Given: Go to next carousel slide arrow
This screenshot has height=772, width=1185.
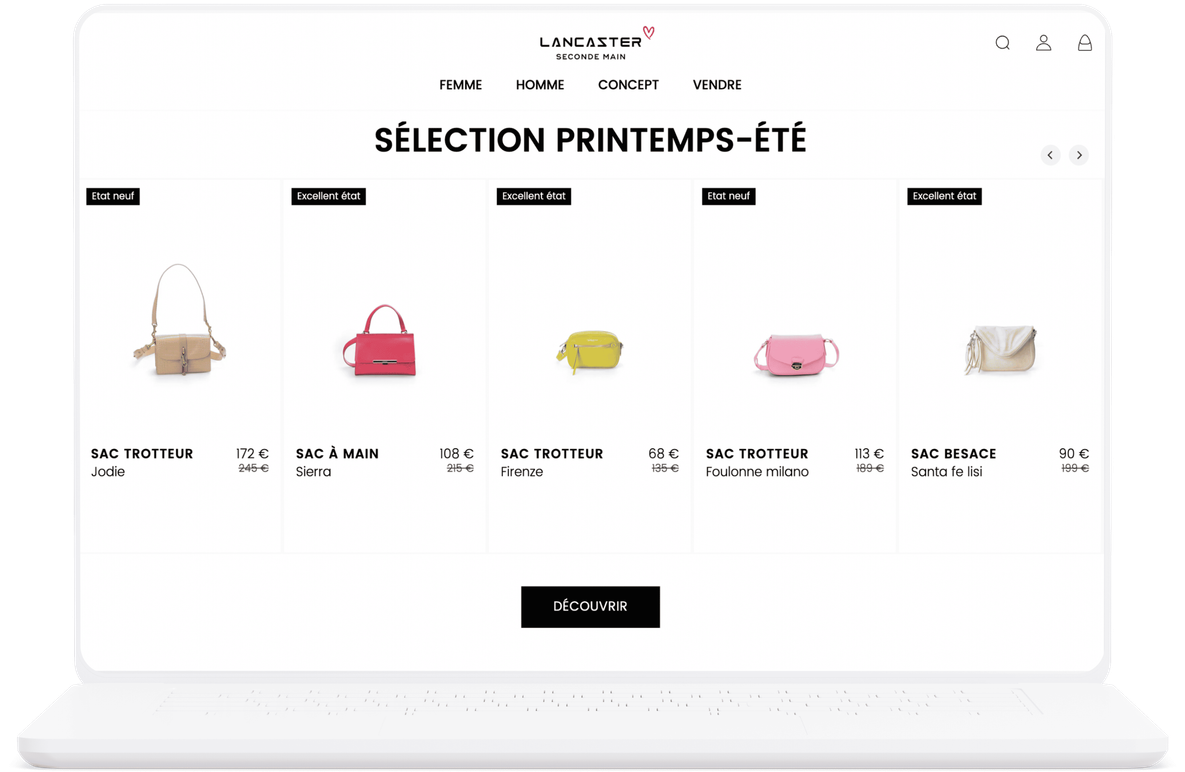Looking at the screenshot, I should click(x=1078, y=155).
